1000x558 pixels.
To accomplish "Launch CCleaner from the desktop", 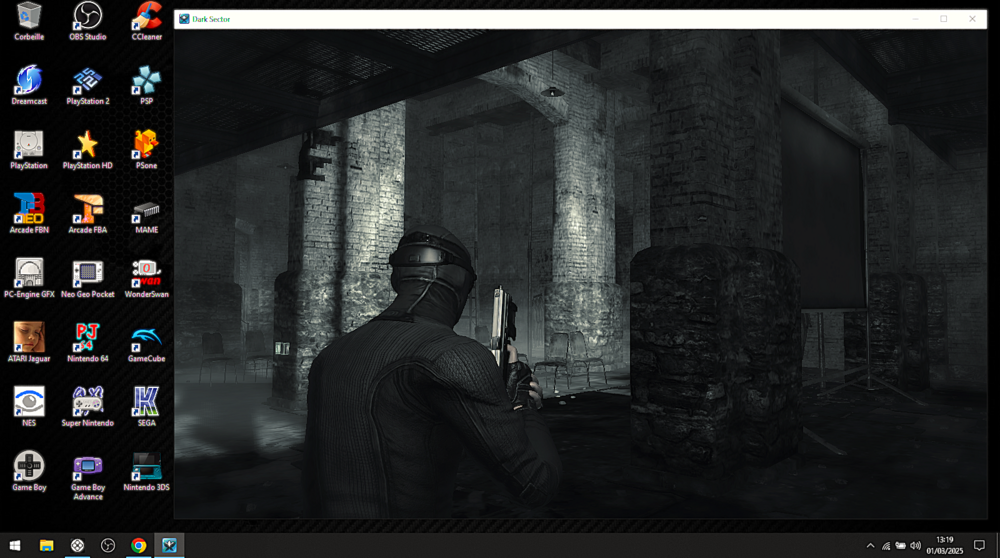I will click(x=147, y=18).
